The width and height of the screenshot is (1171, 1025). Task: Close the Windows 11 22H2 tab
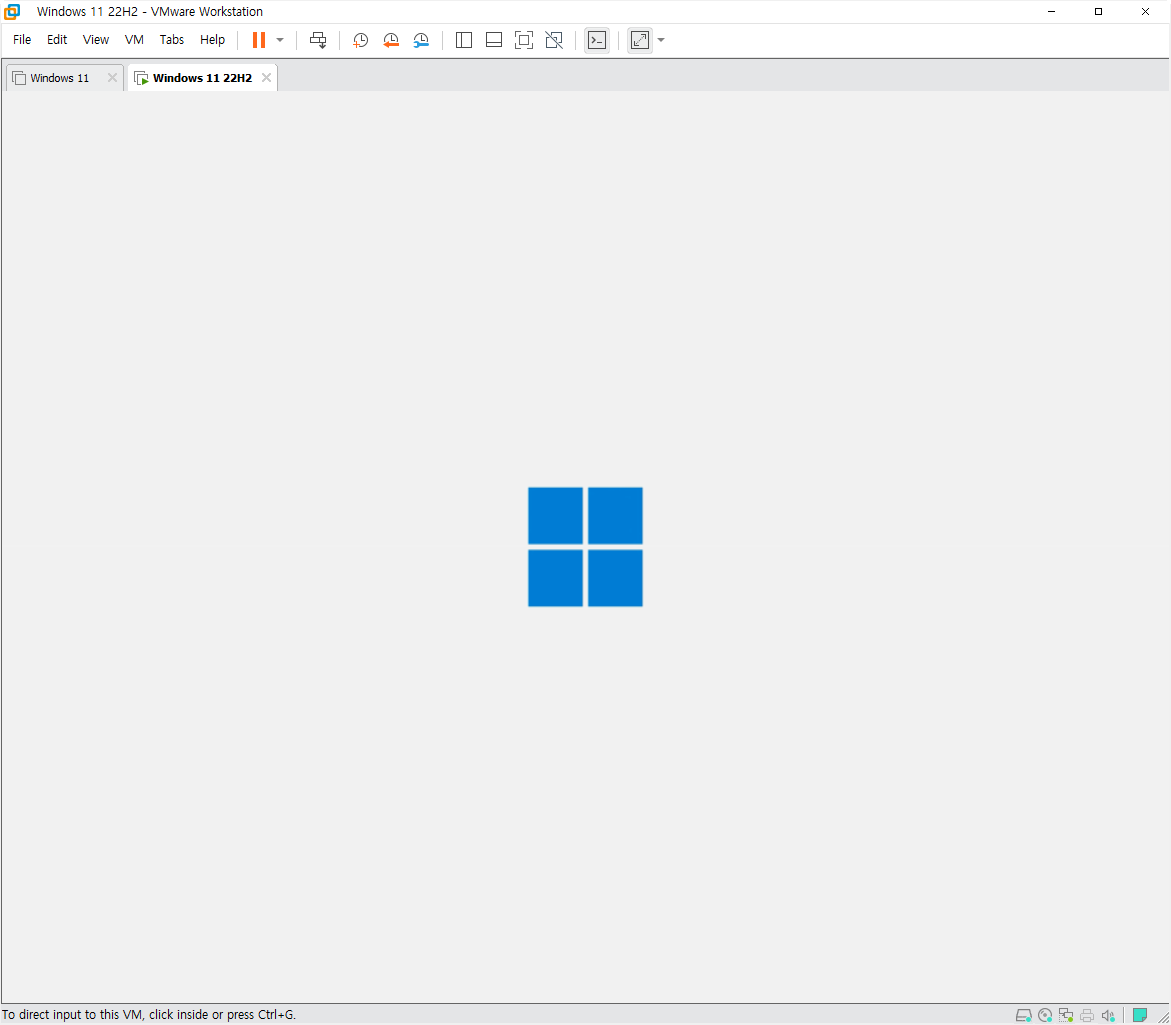pos(266,78)
